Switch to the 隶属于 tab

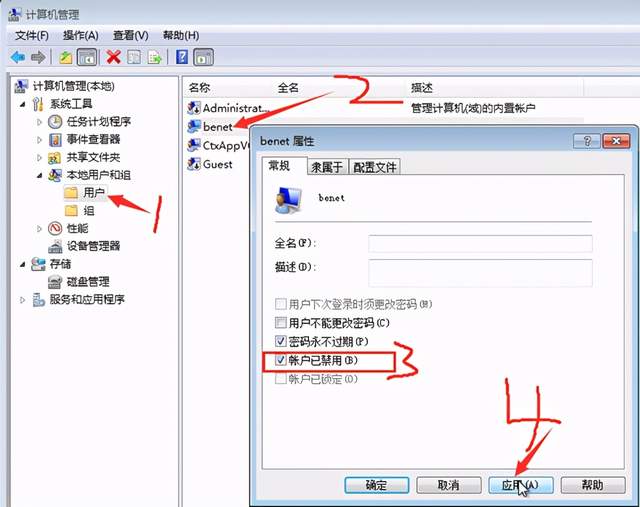[x=327, y=167]
